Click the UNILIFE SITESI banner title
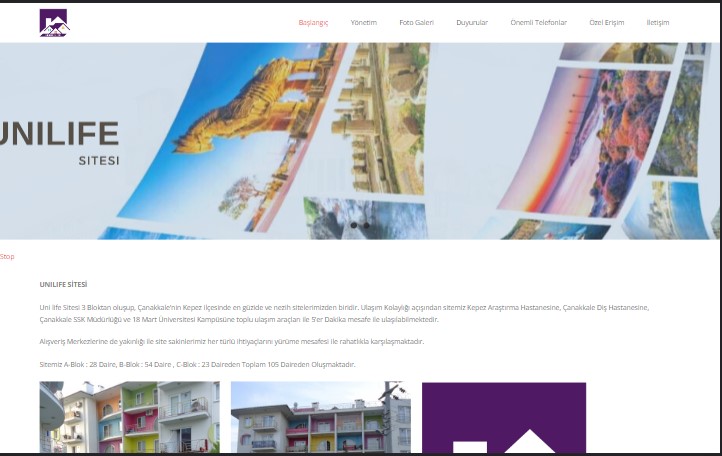Image resolution: width=722 pixels, height=456 pixels. click(60, 142)
